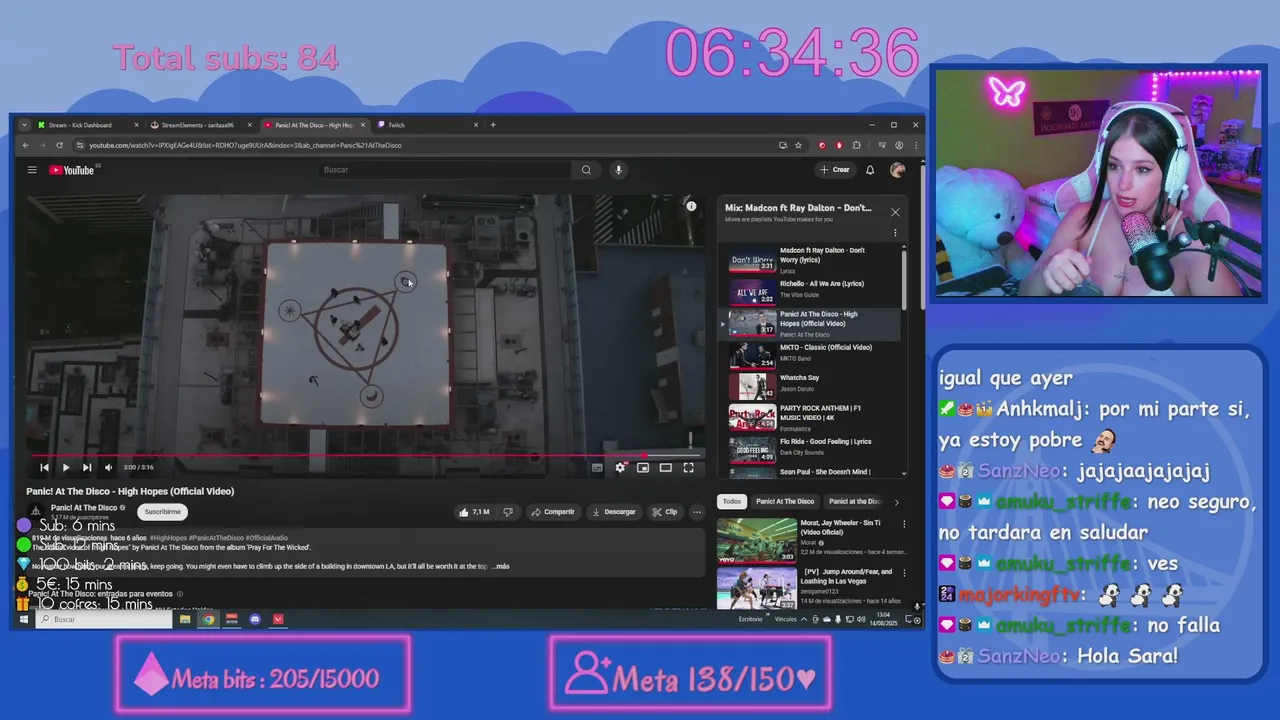Like the High Hopes video
This screenshot has height=720, width=1280.
pos(474,512)
